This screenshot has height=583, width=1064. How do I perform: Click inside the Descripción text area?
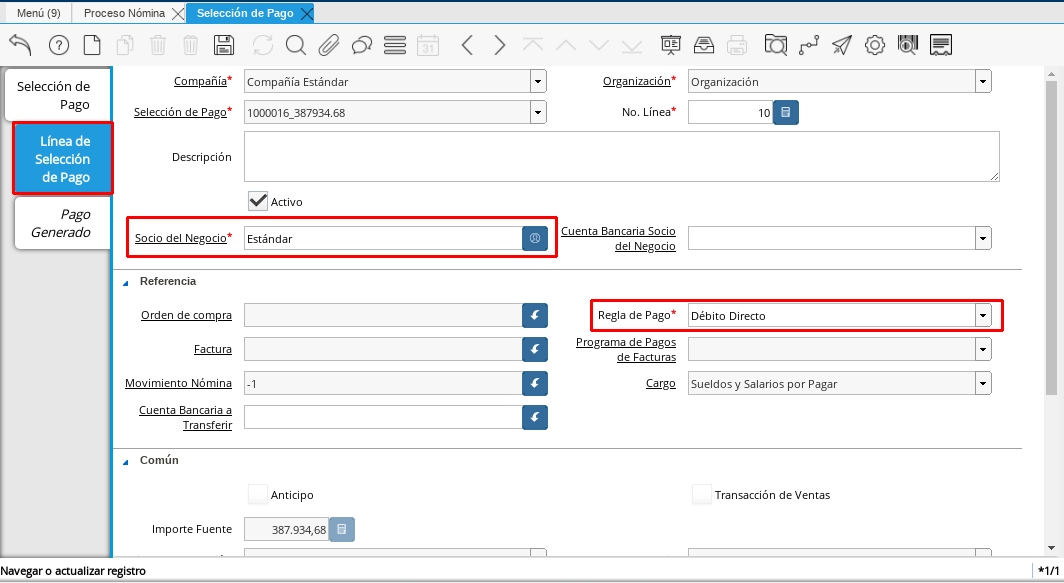click(x=622, y=157)
